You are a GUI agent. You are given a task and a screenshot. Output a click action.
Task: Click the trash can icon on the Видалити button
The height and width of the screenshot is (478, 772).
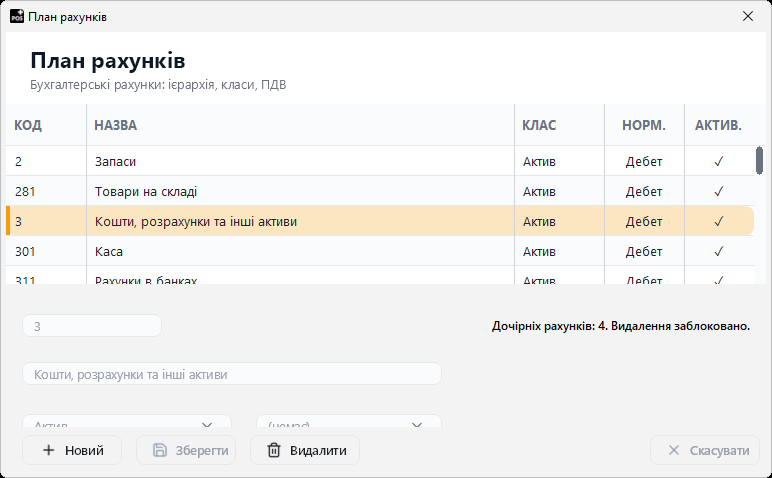pos(274,450)
